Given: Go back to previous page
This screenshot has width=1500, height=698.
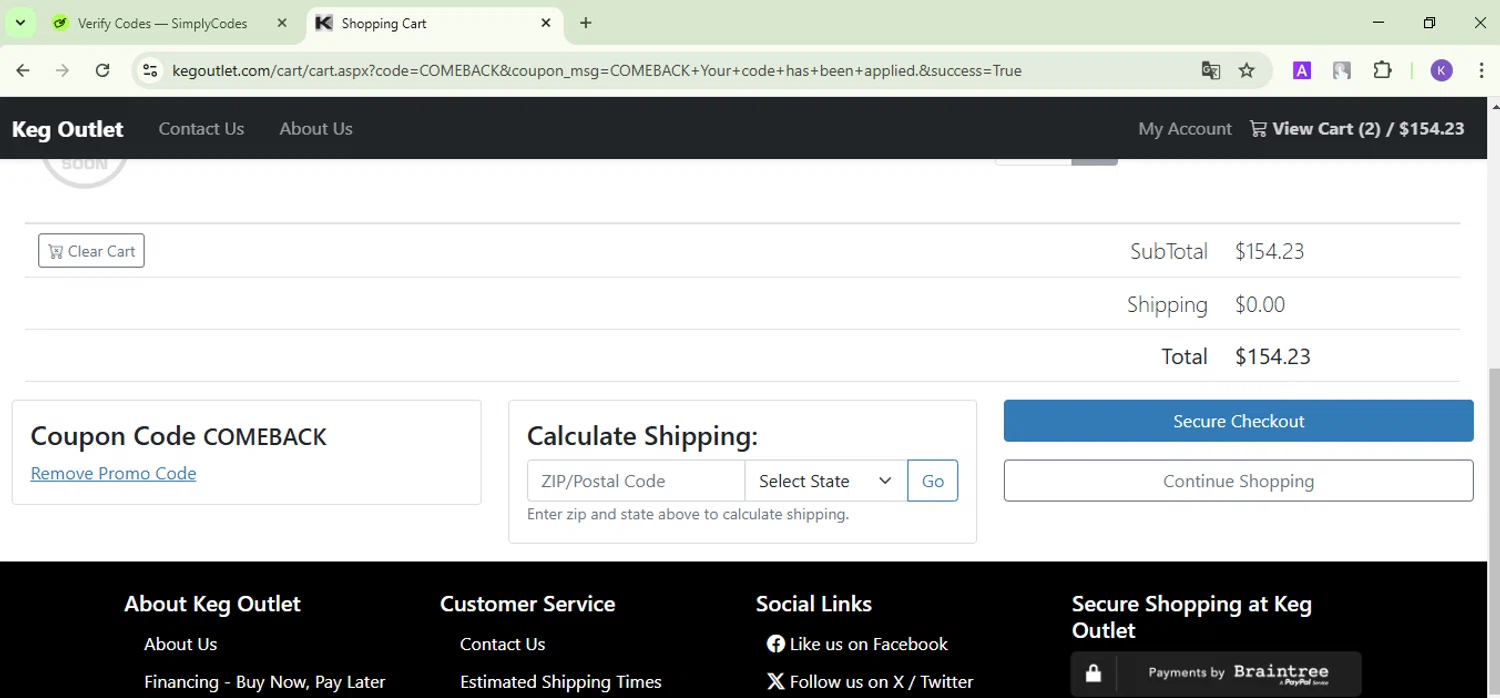Looking at the screenshot, I should (23, 70).
